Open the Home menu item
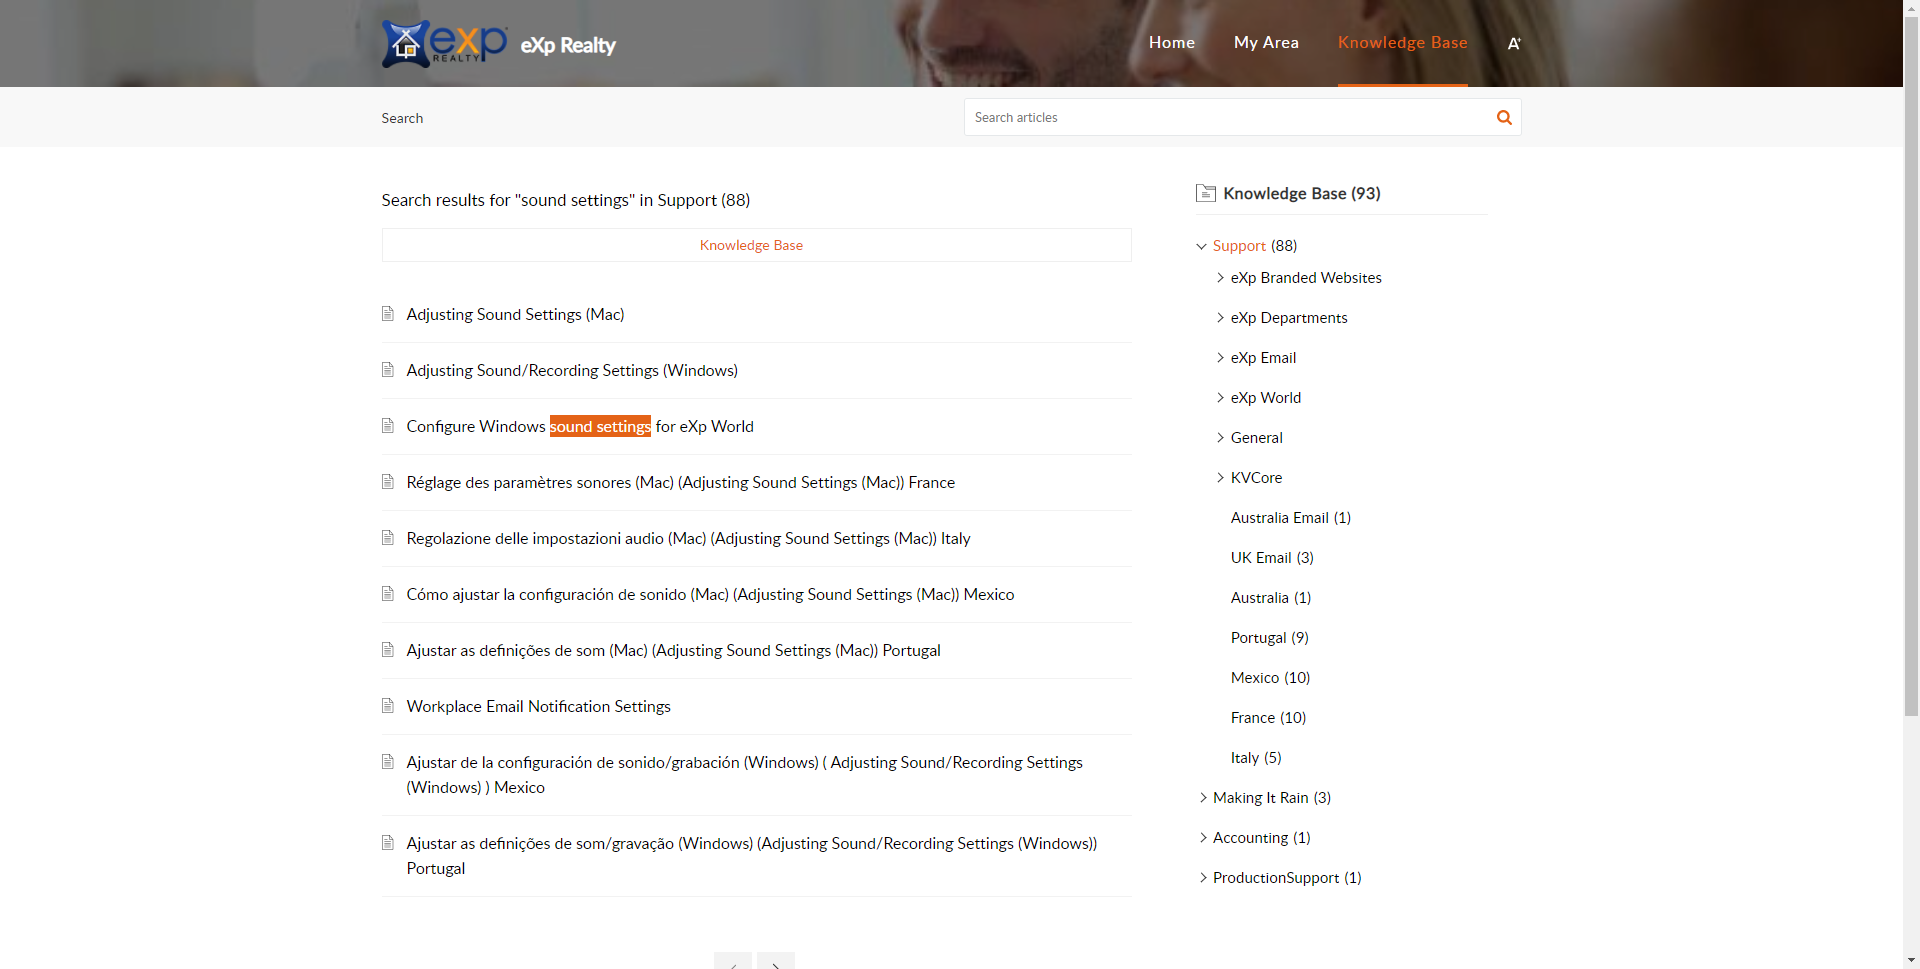 point(1172,42)
